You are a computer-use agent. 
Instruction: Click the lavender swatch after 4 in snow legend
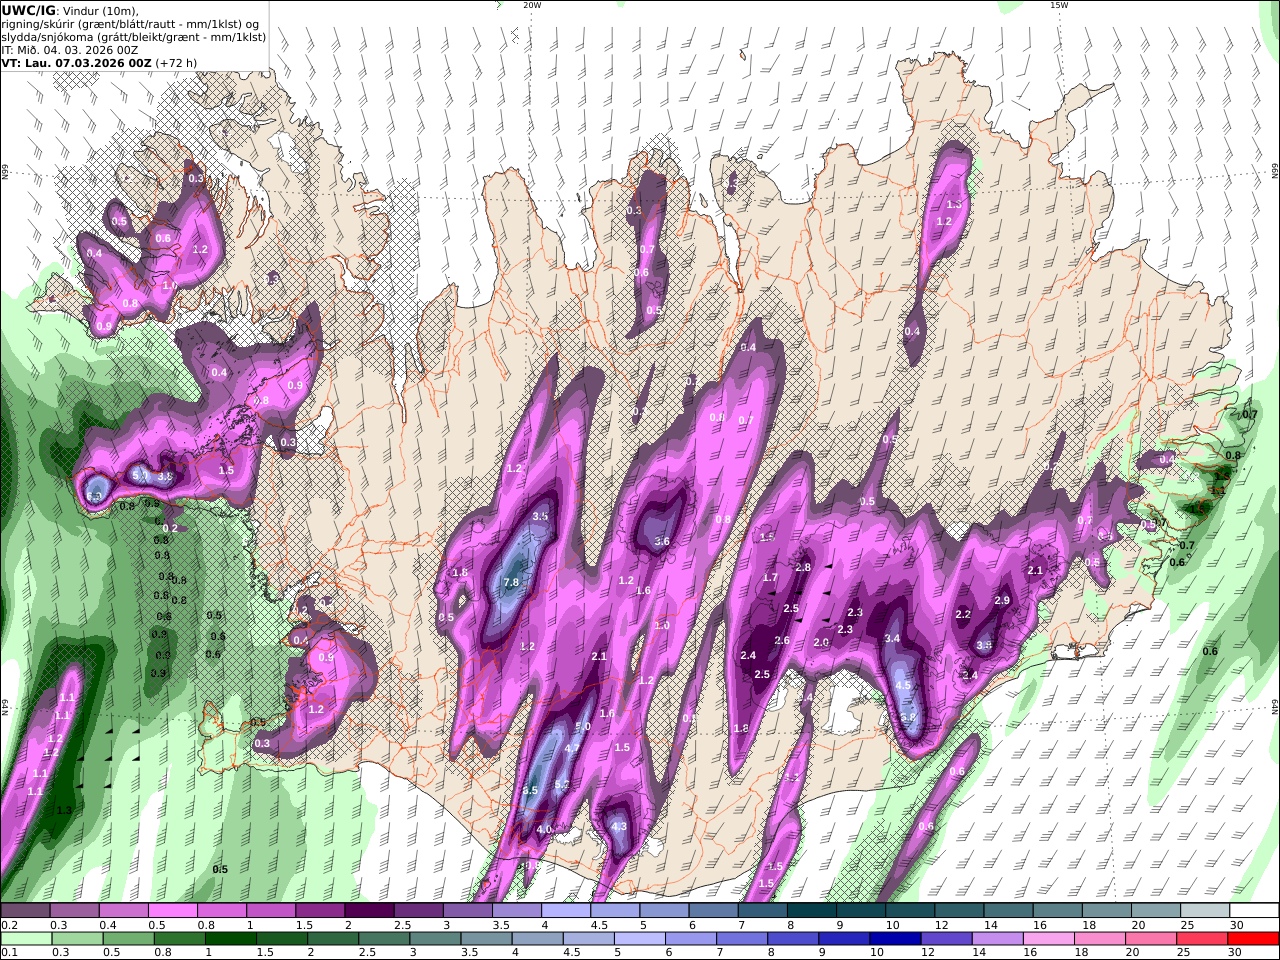(x=566, y=911)
